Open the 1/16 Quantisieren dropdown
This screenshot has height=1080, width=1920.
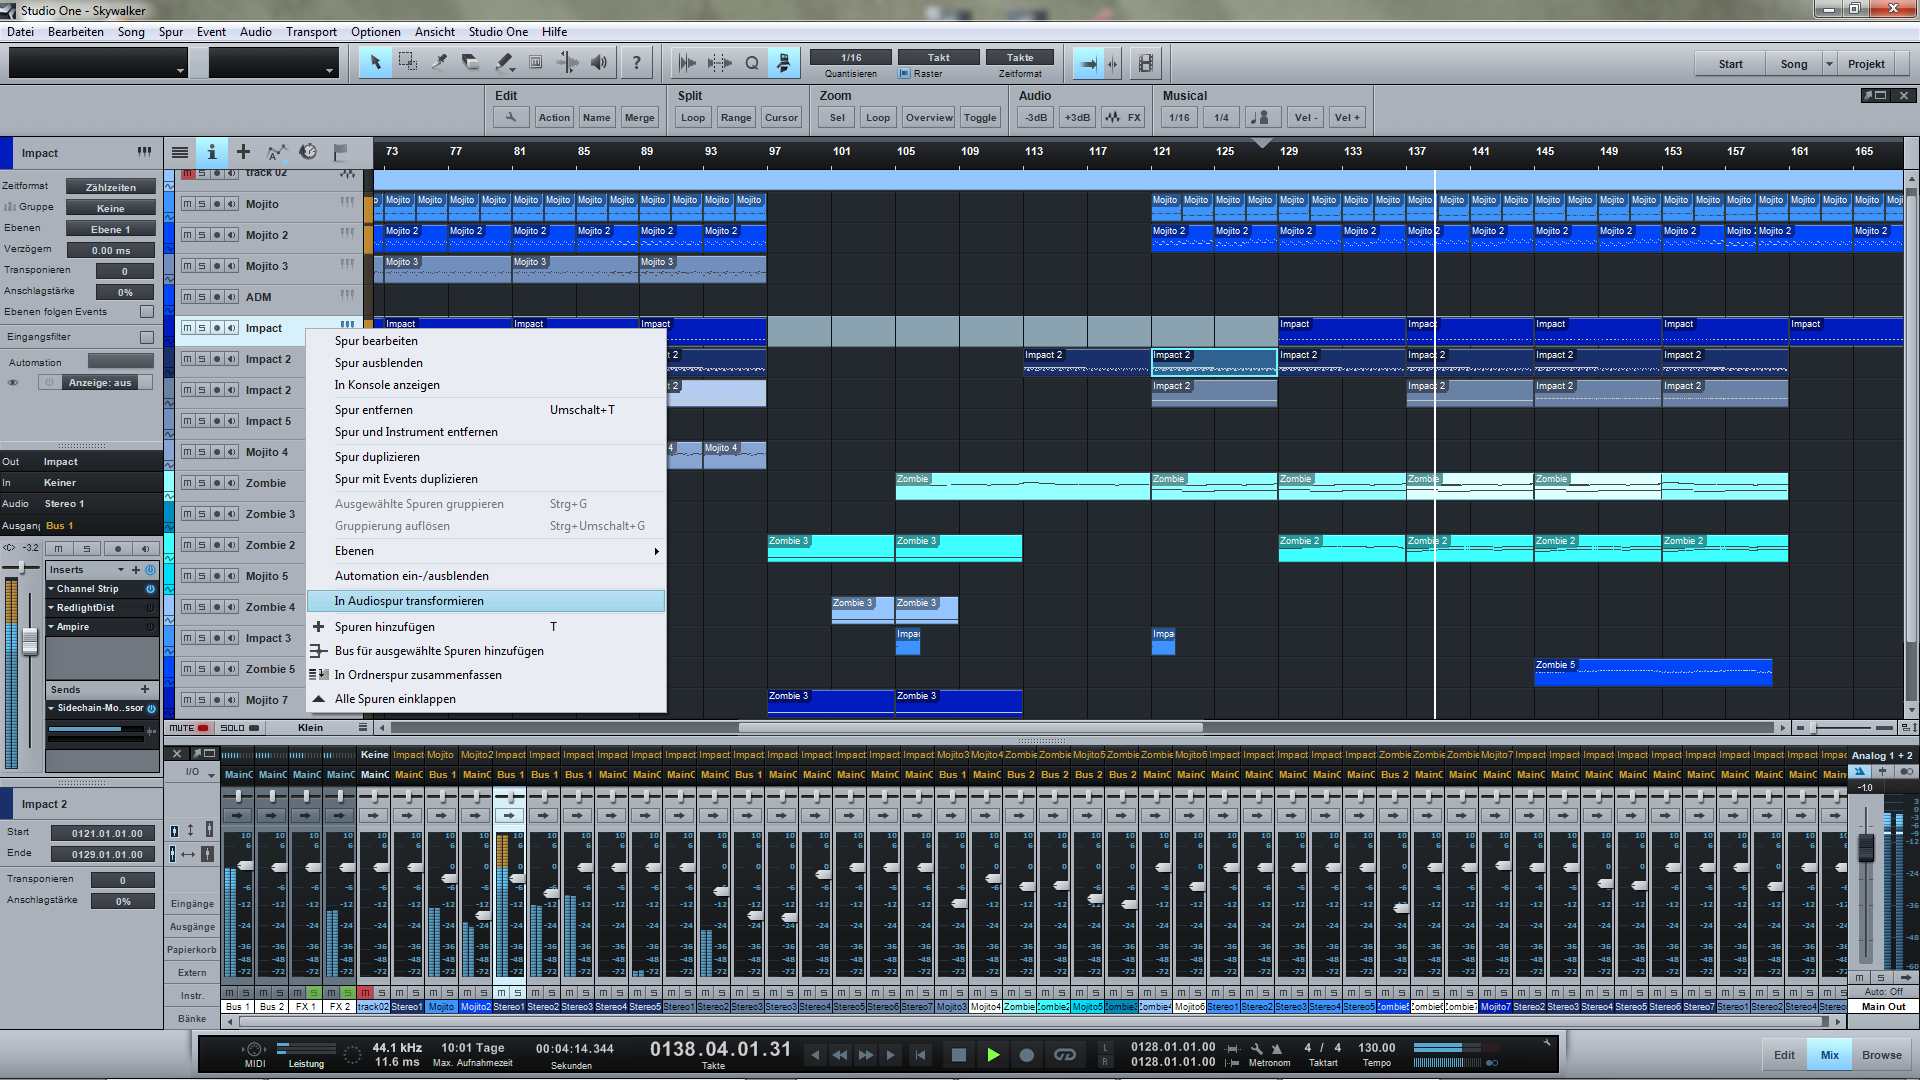[x=851, y=57]
